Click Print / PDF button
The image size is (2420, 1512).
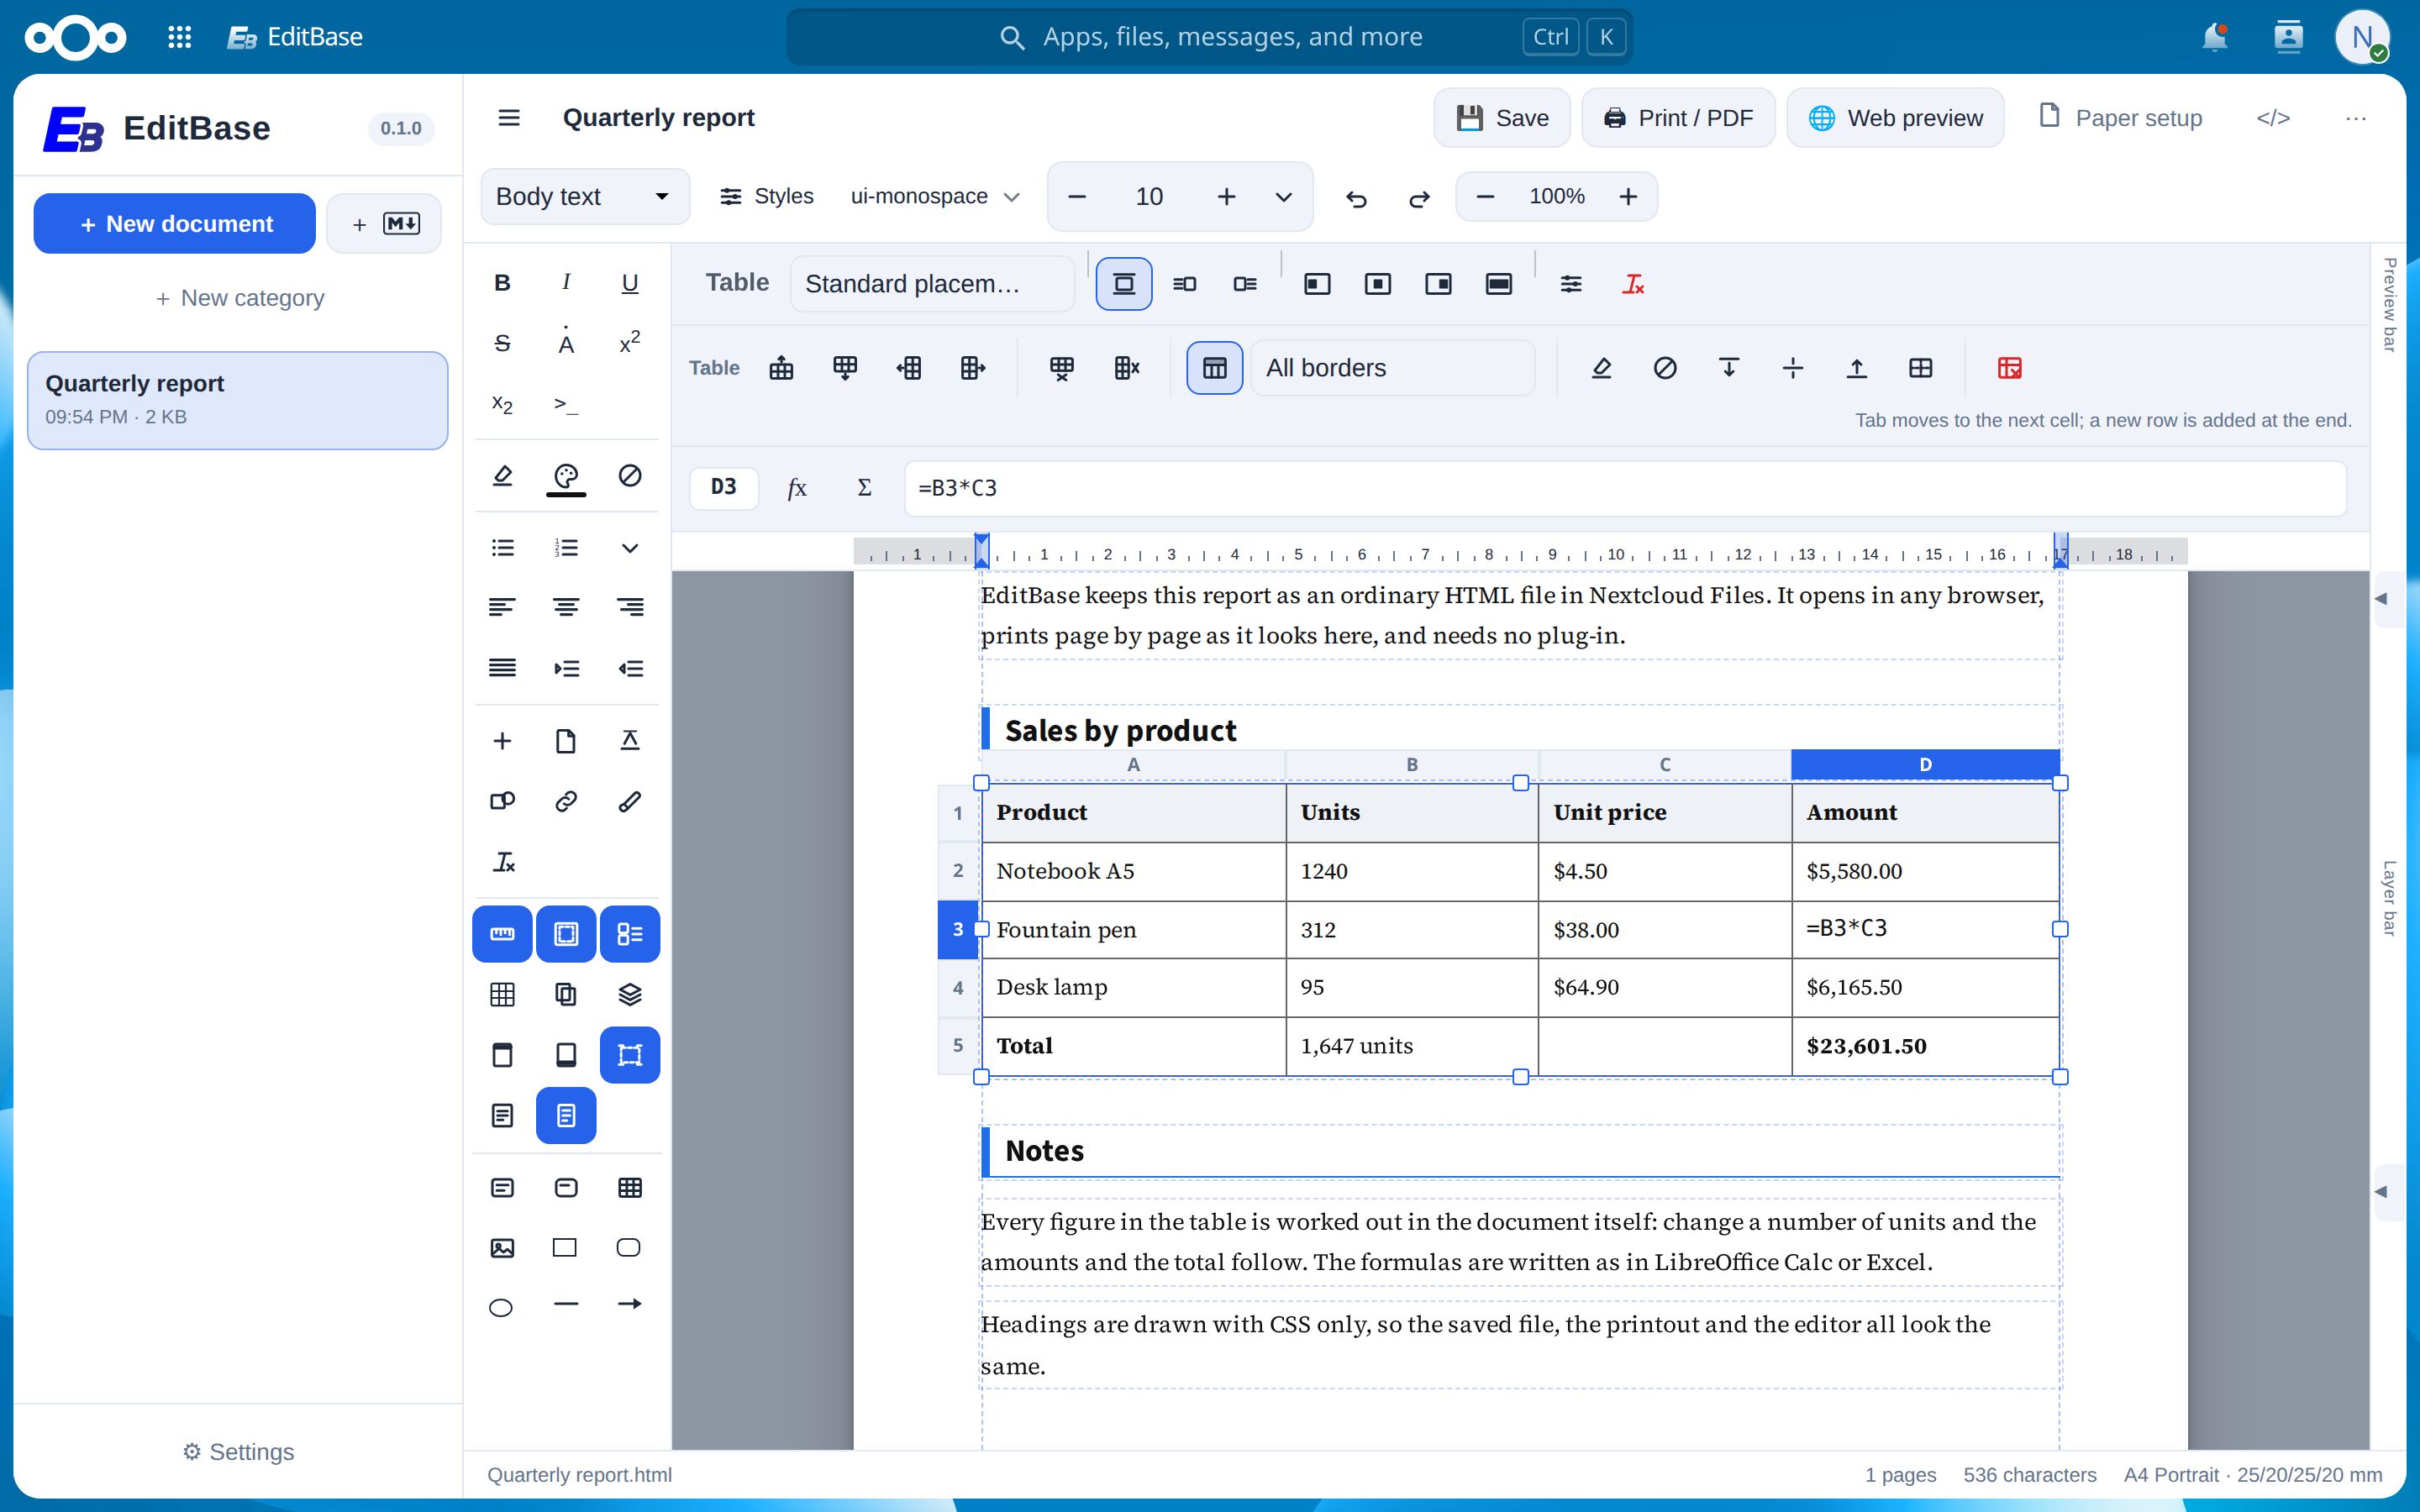pos(1678,118)
